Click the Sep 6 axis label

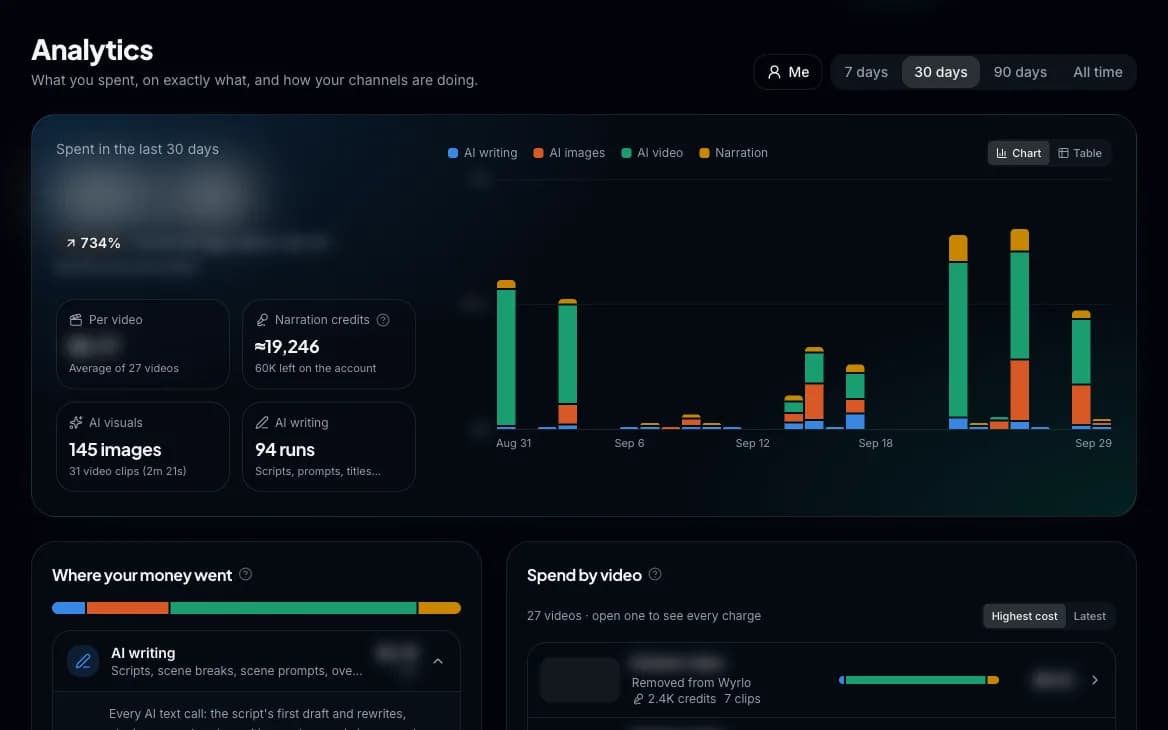tap(629, 443)
